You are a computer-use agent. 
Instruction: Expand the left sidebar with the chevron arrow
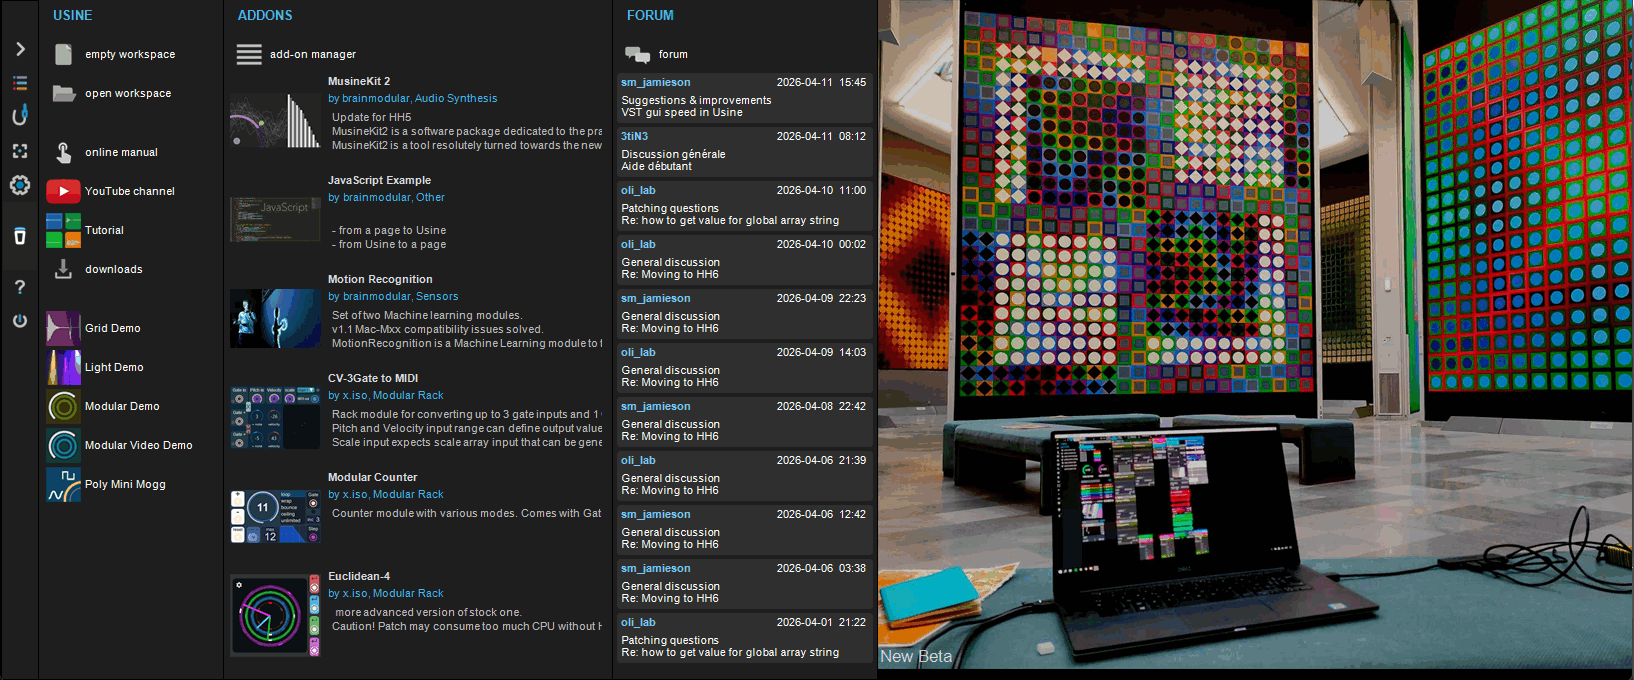coord(20,49)
